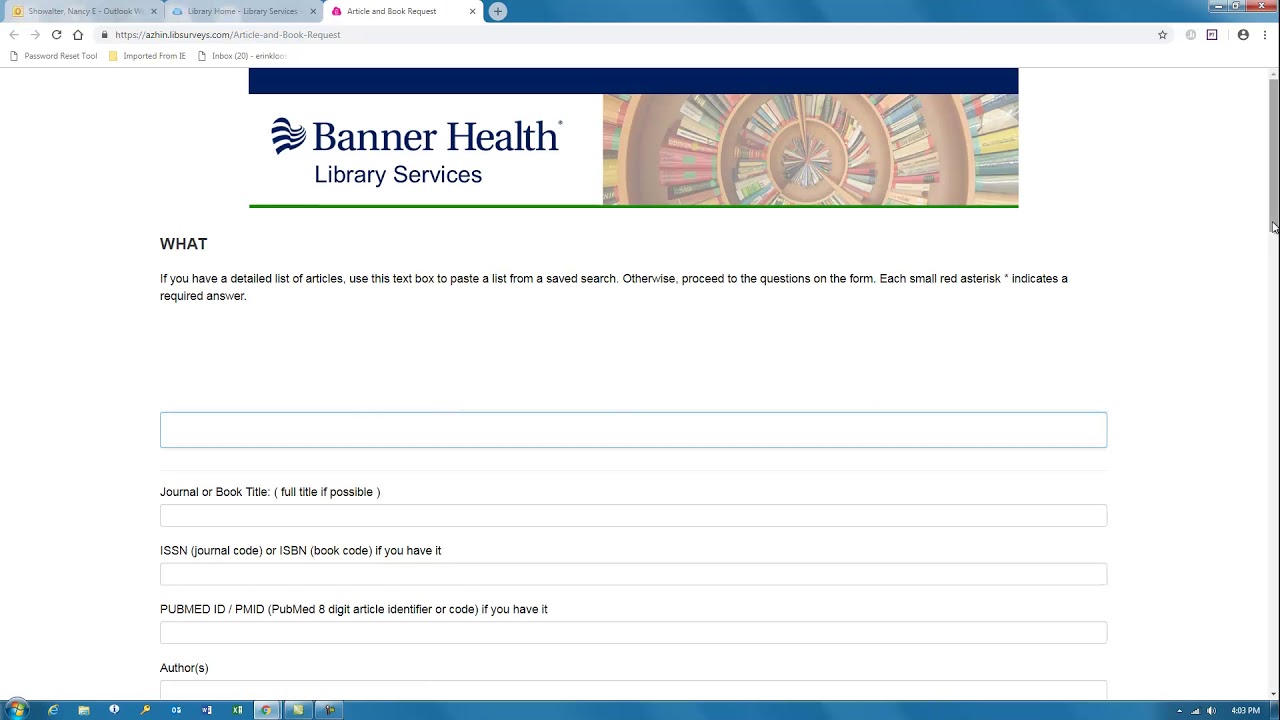Open Word from the taskbar
This screenshot has width=1280, height=720.
[207, 710]
